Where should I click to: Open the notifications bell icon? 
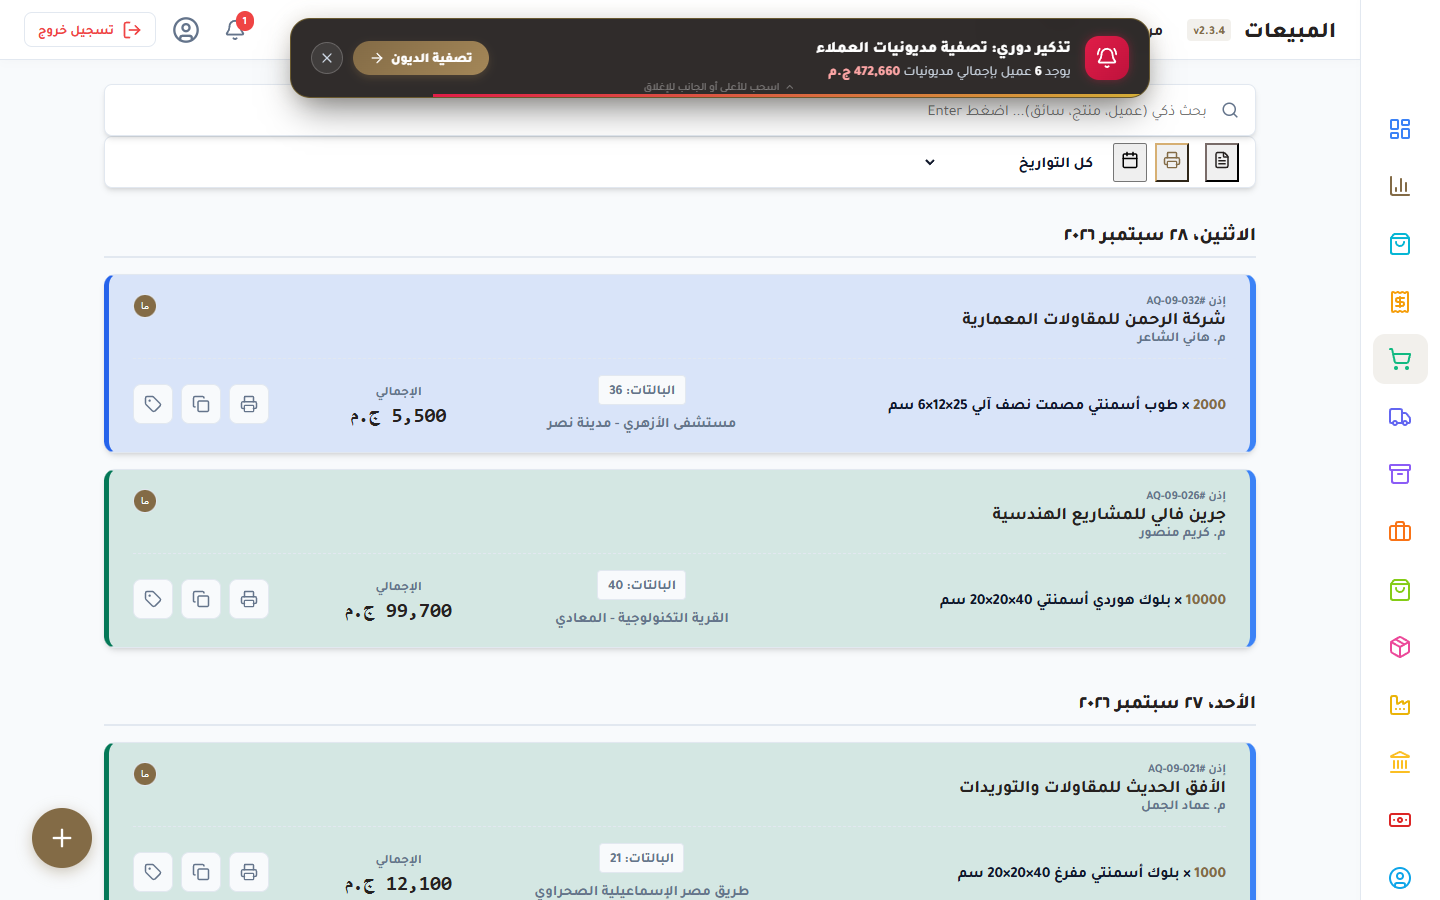235,29
